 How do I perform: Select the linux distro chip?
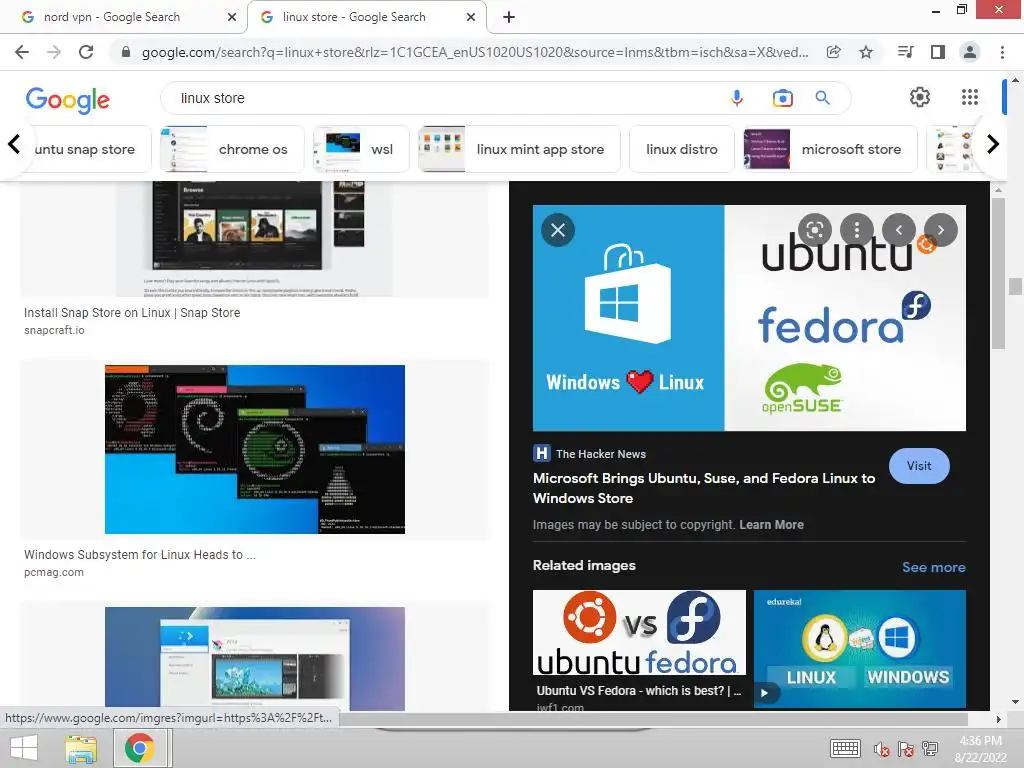point(682,149)
